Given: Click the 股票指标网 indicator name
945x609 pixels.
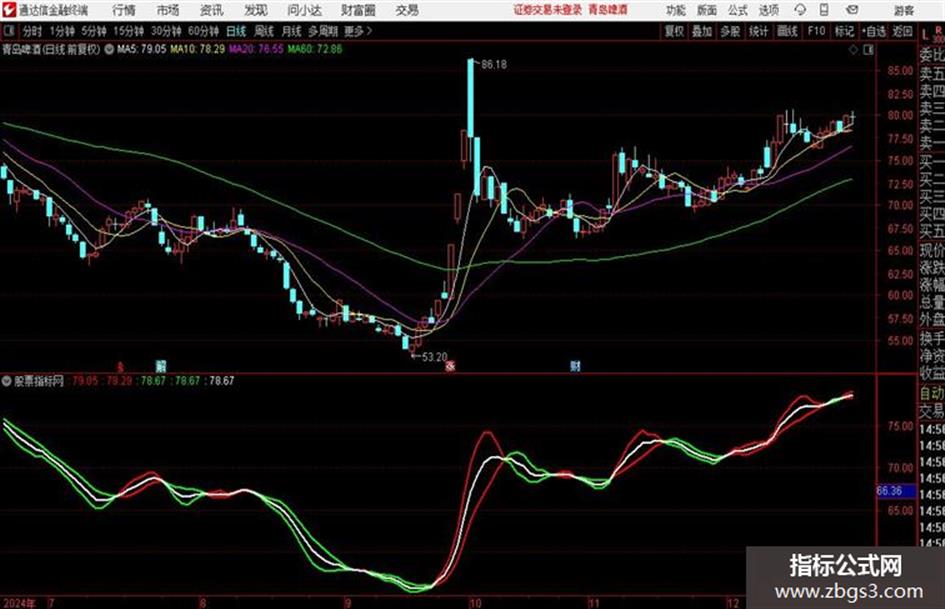Looking at the screenshot, I should coord(39,381).
